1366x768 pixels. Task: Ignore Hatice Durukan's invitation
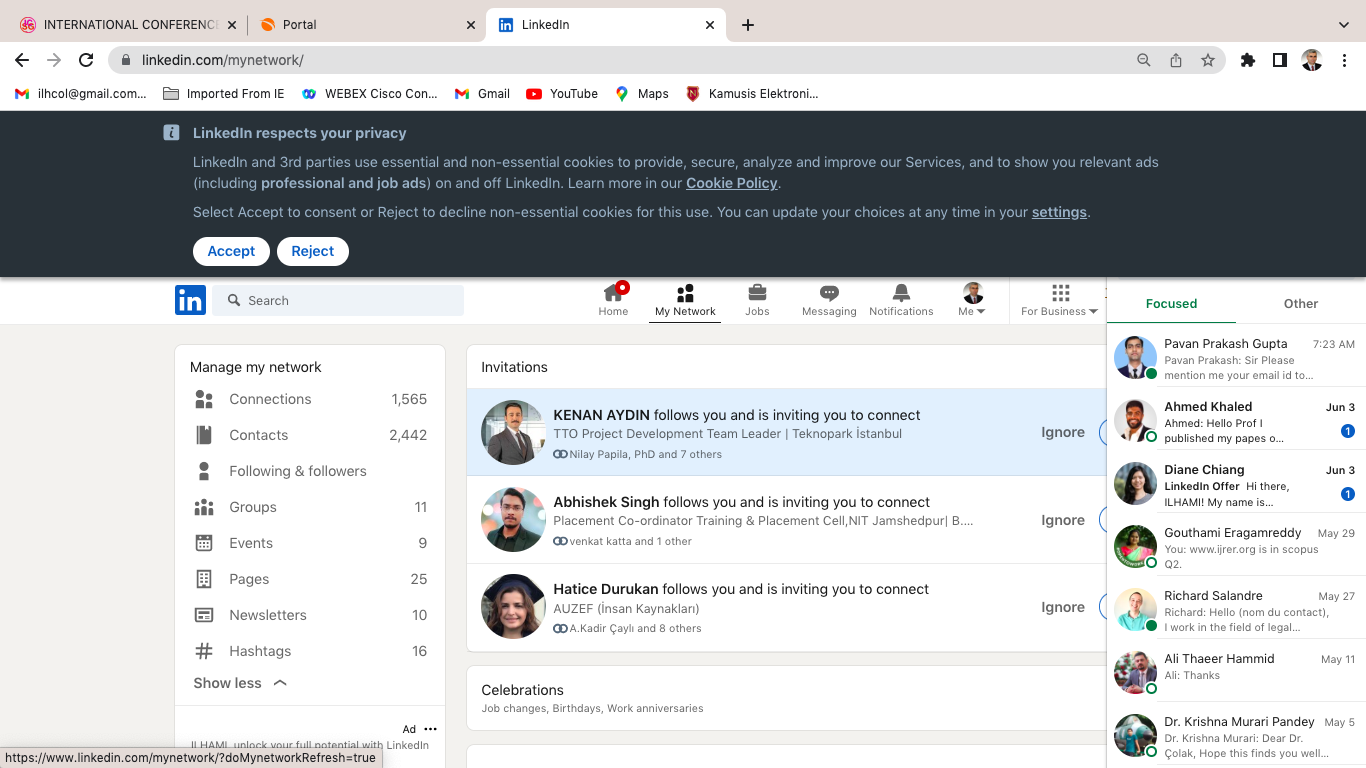coord(1063,607)
